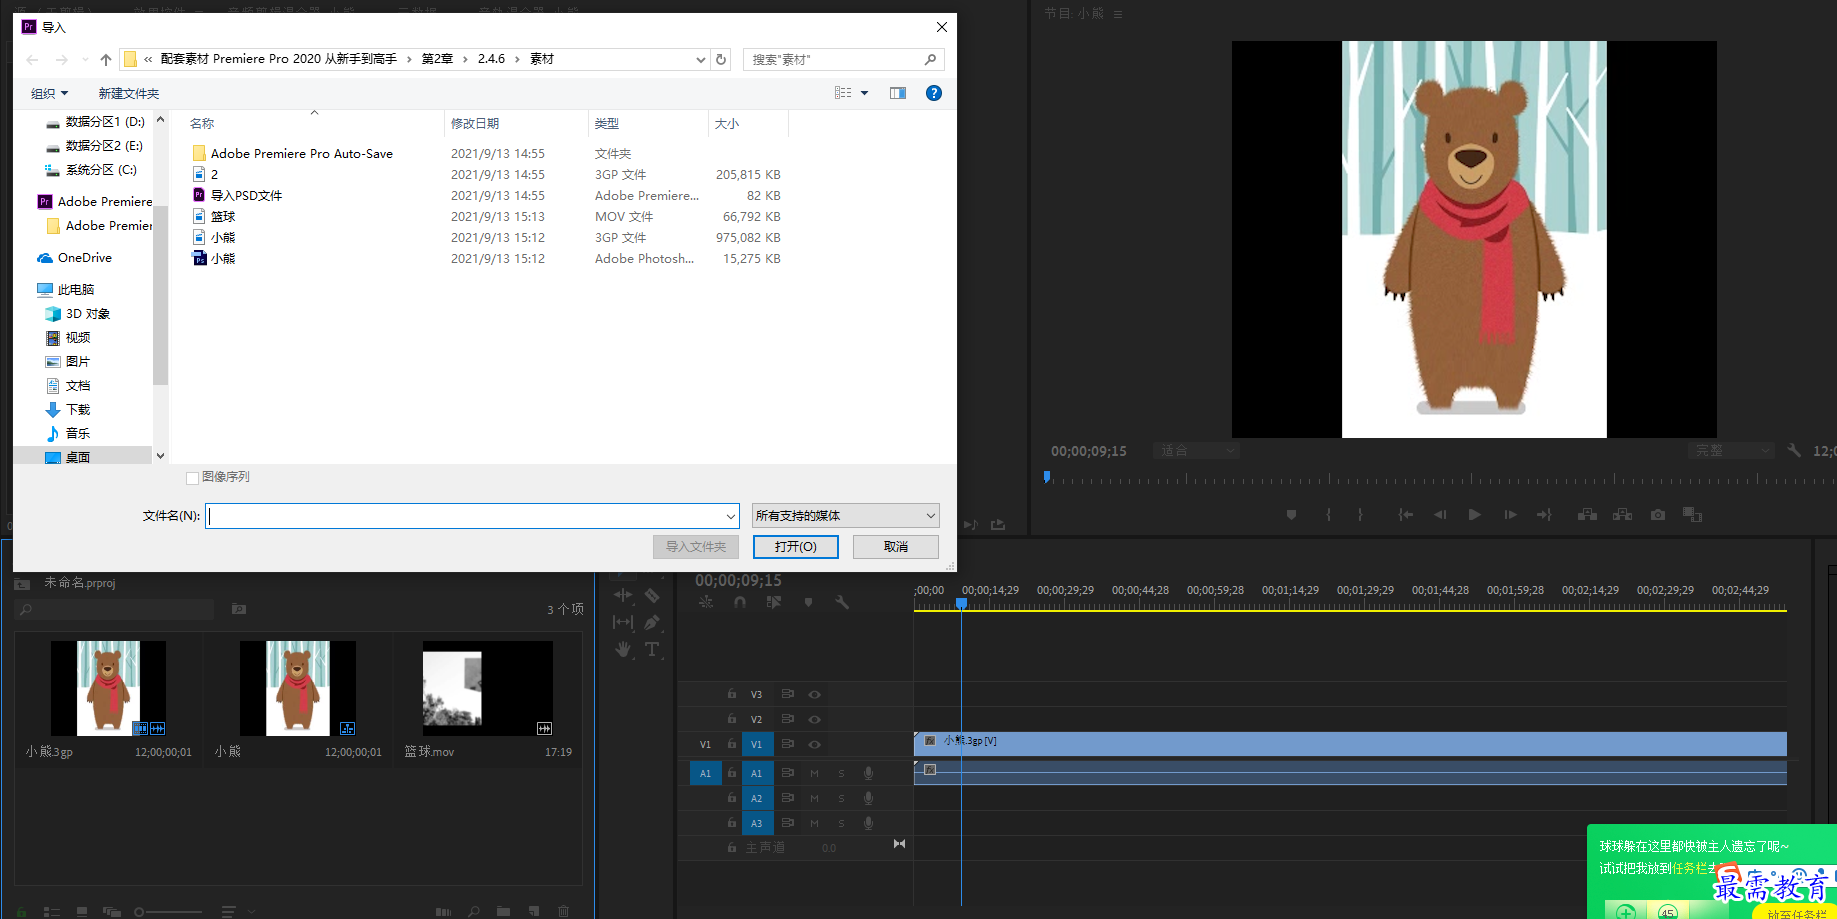Screen dimensions: 1837x919
Task: Step forward one frame in Program monitor
Action: pos(1510,514)
